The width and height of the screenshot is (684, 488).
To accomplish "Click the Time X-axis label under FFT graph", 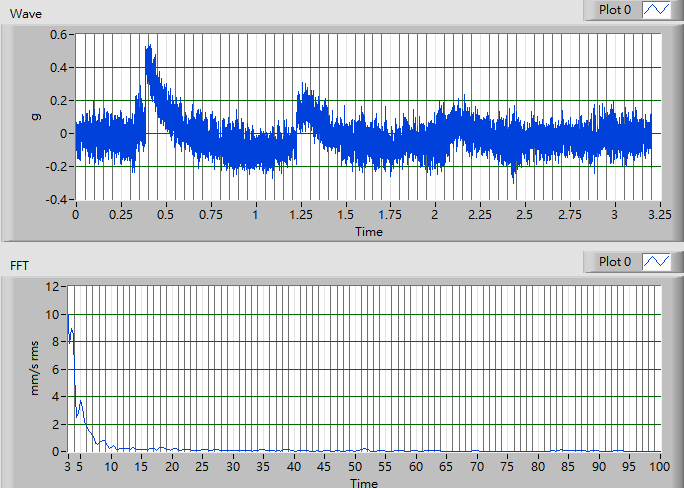I will tap(364, 483).
